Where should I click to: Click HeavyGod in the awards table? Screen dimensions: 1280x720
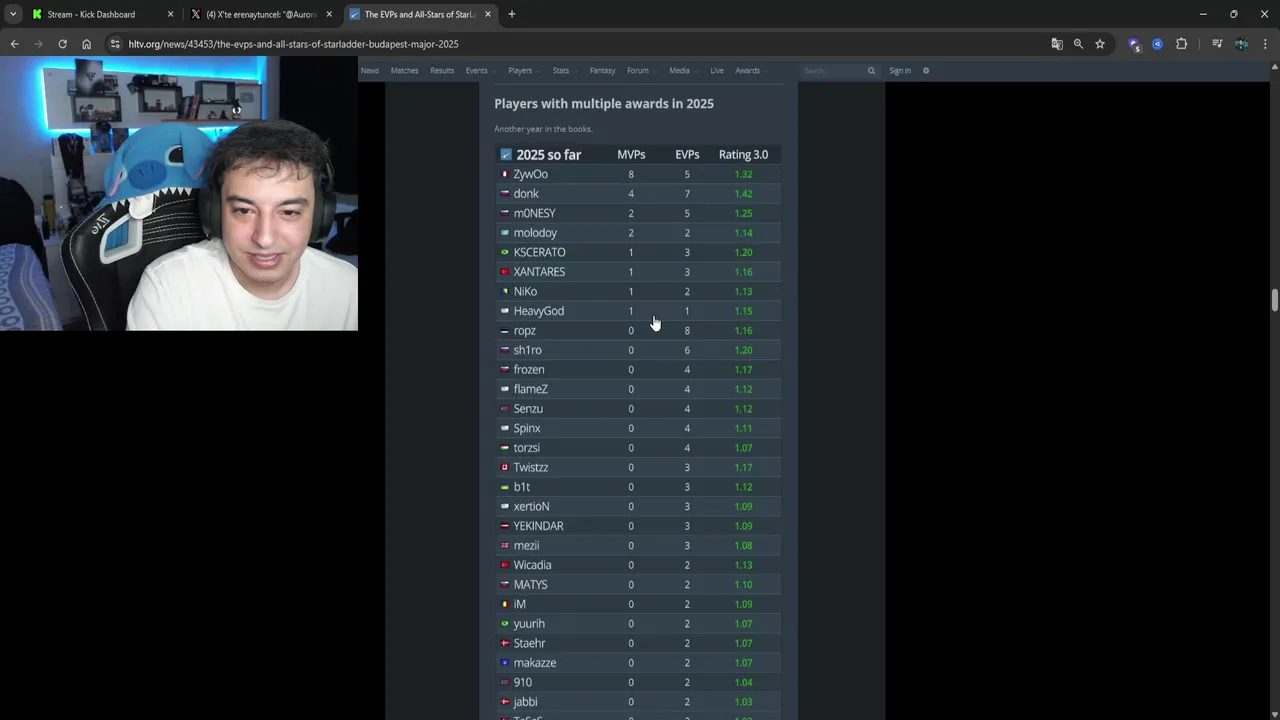click(x=538, y=311)
